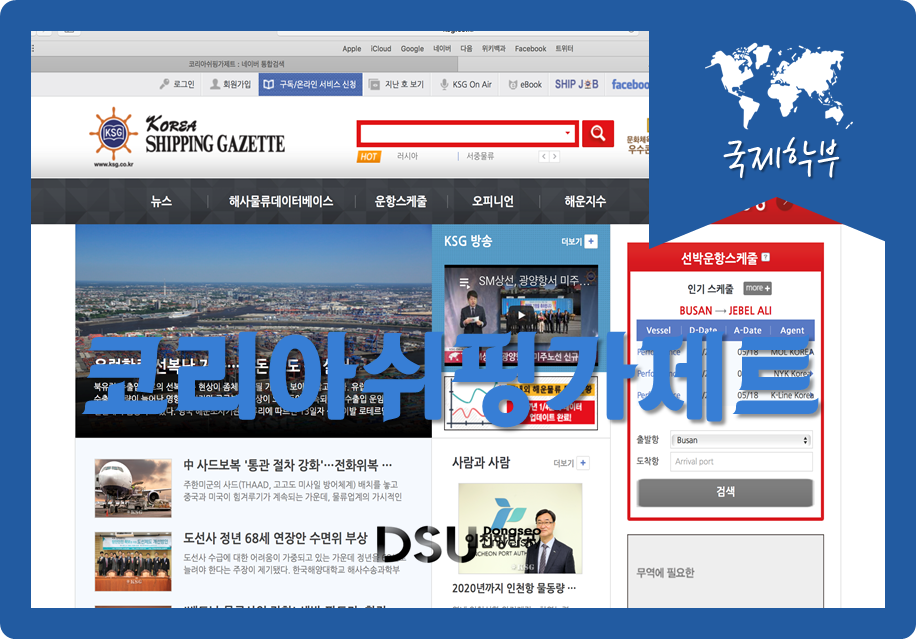This screenshot has width=916, height=639.
Task: Click inside the red-bordered search field
Action: tap(467, 134)
